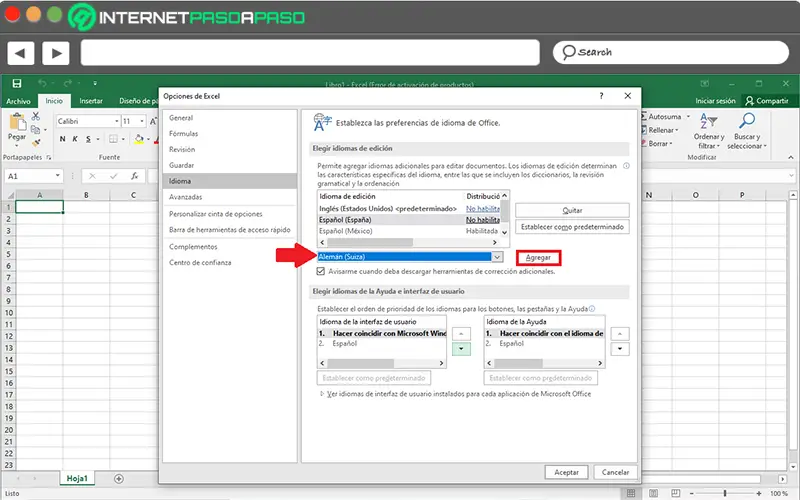Toggle italic with the K button
Viewport: 800px width, 500px height.
pyautogui.click(x=75, y=139)
